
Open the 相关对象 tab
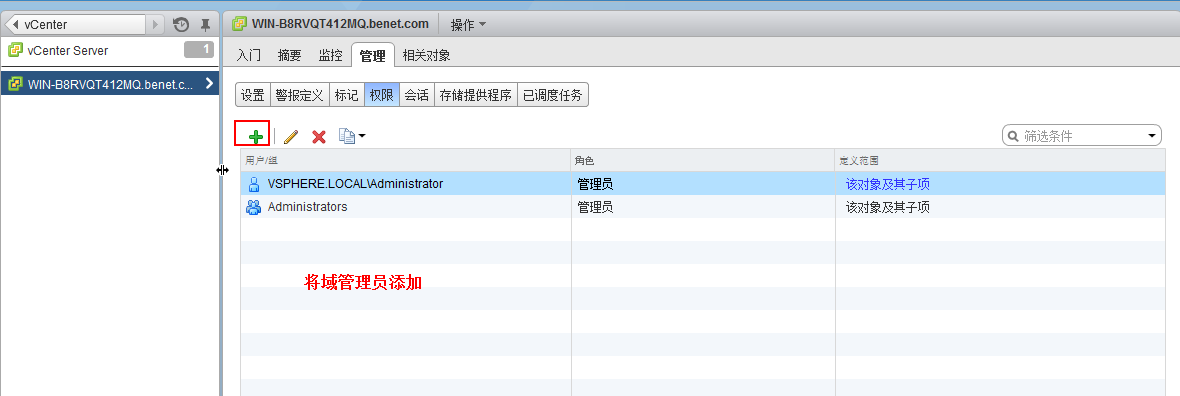pyautogui.click(x=427, y=56)
